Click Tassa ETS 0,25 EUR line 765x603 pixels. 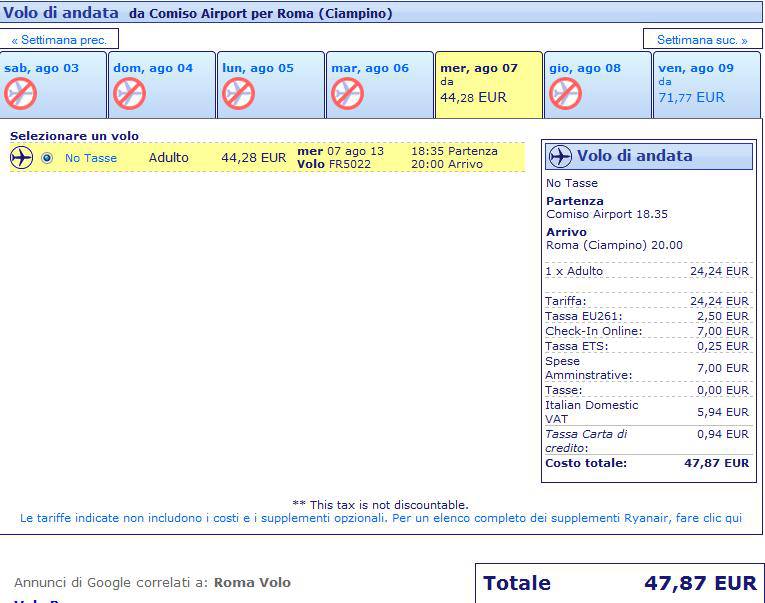coord(647,346)
